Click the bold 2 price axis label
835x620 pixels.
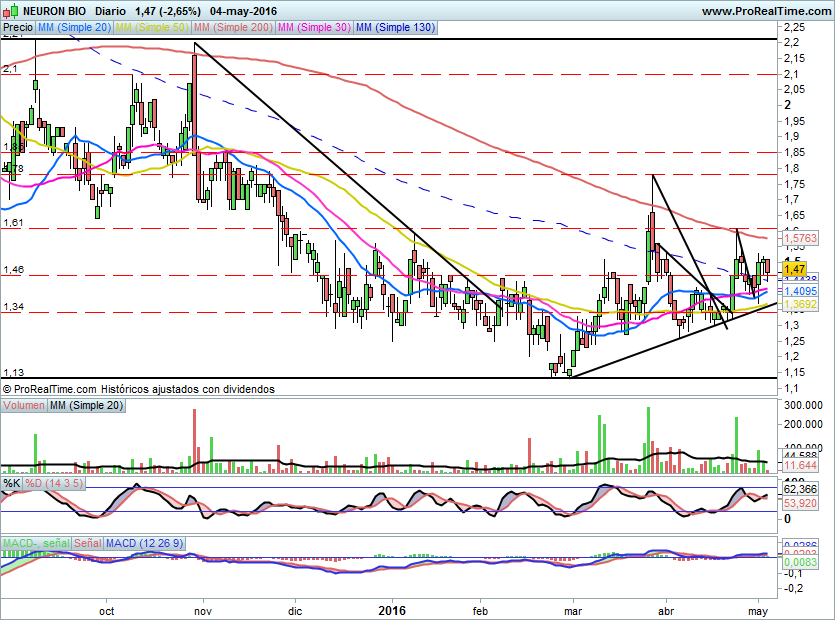point(788,105)
